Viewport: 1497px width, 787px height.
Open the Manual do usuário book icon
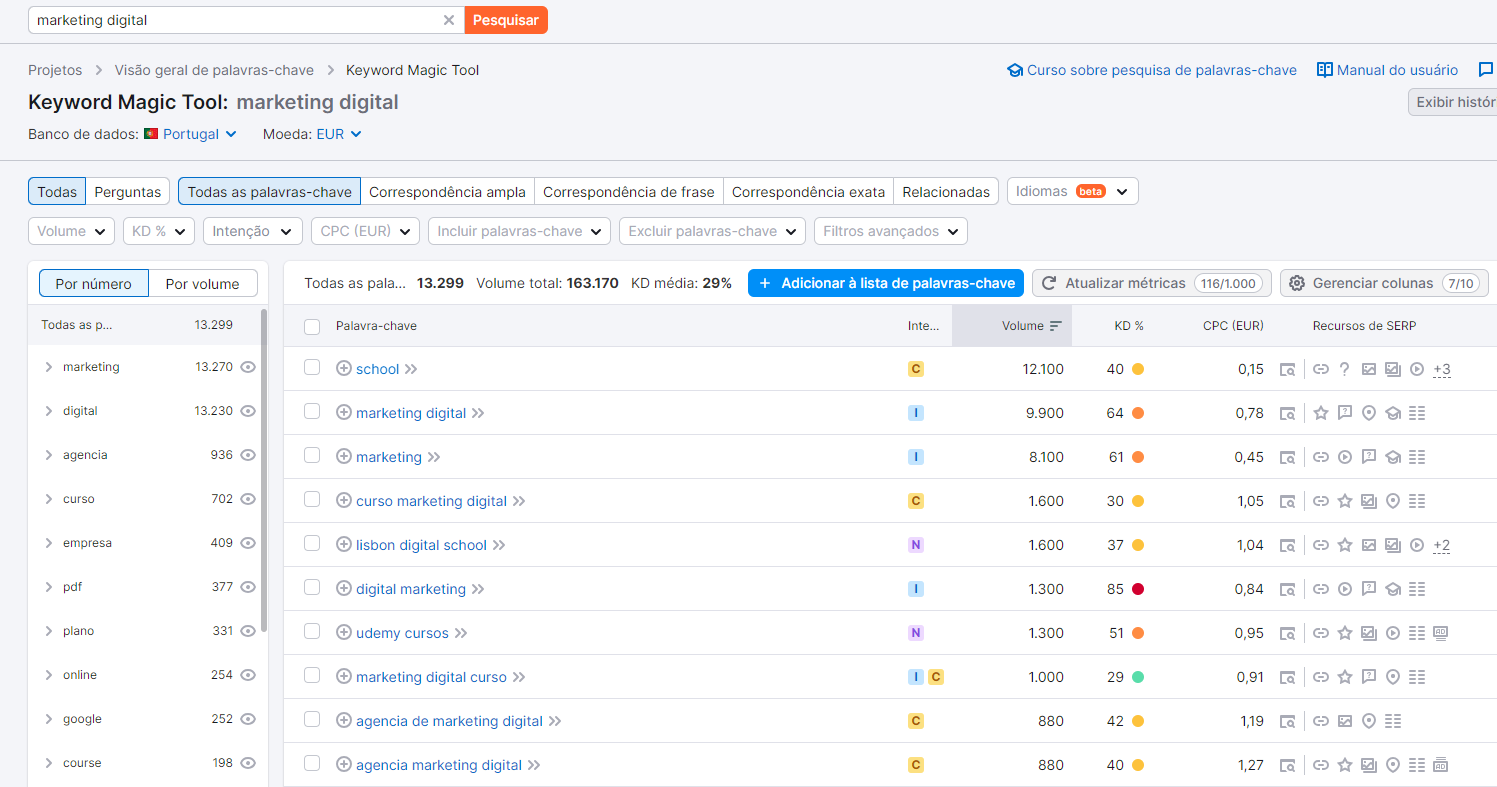1325,70
